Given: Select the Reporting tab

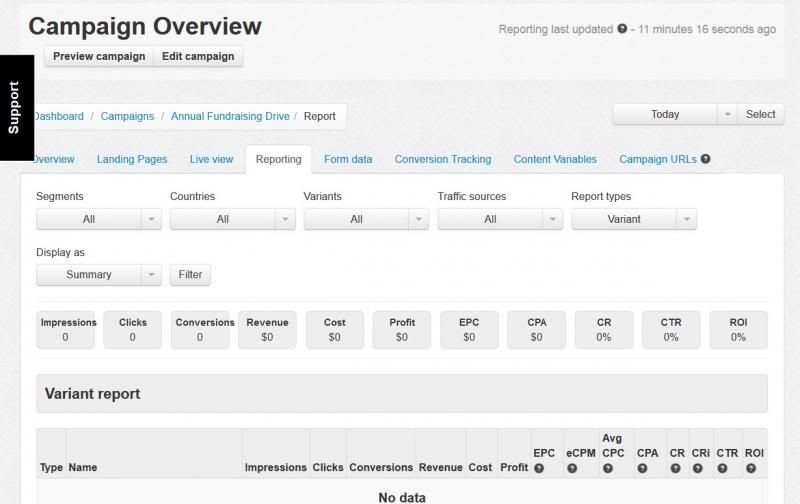Looking at the screenshot, I should 279,159.
